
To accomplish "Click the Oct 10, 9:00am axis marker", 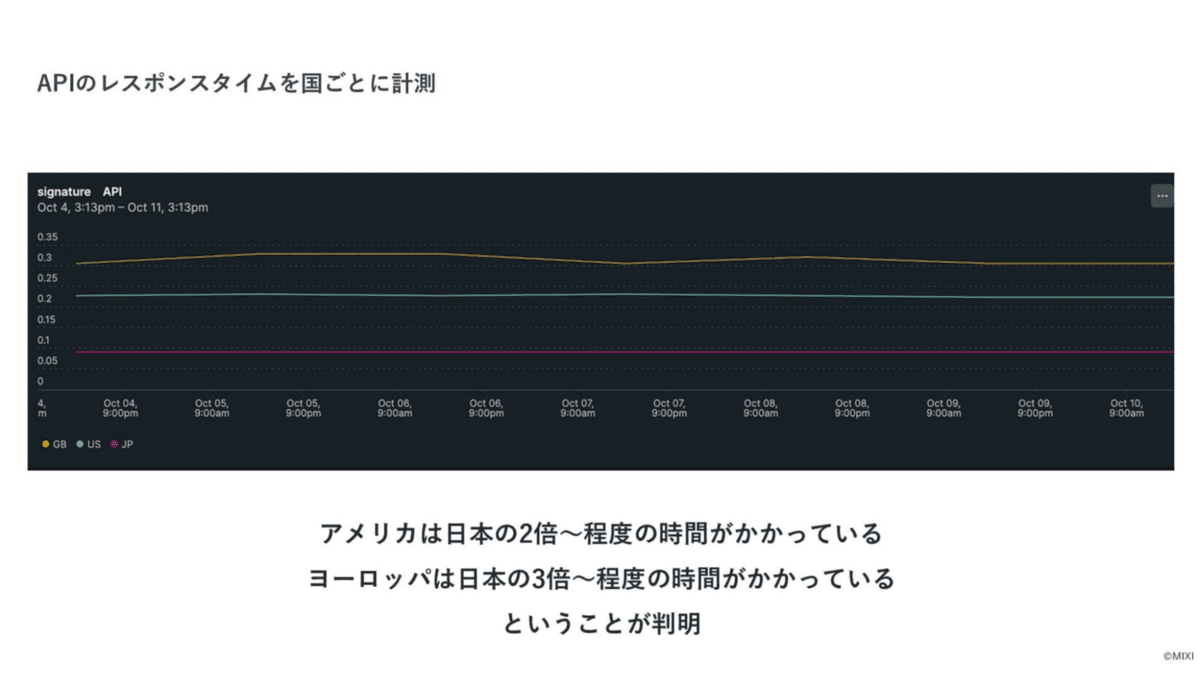I will click(x=1126, y=408).
